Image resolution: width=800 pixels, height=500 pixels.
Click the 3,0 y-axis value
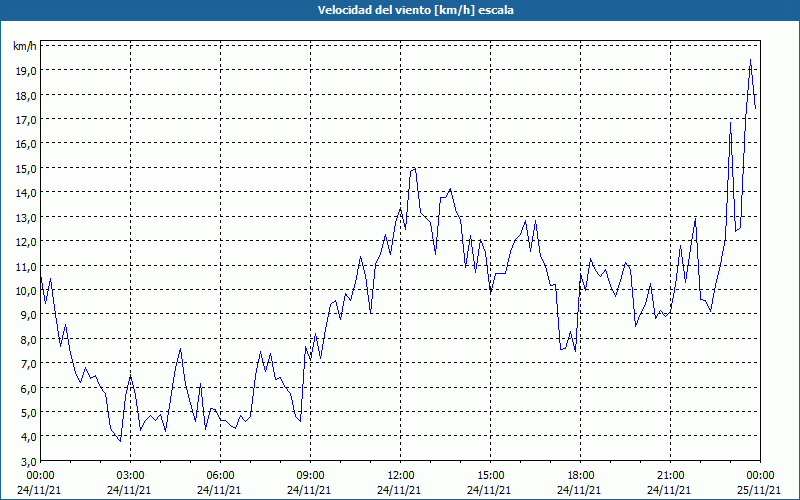(29, 462)
